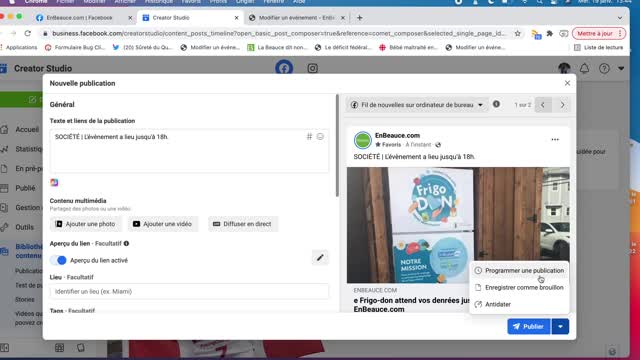Open the Chrome extensions puzzle icon
This screenshot has height=360, width=640.
coord(549,33)
